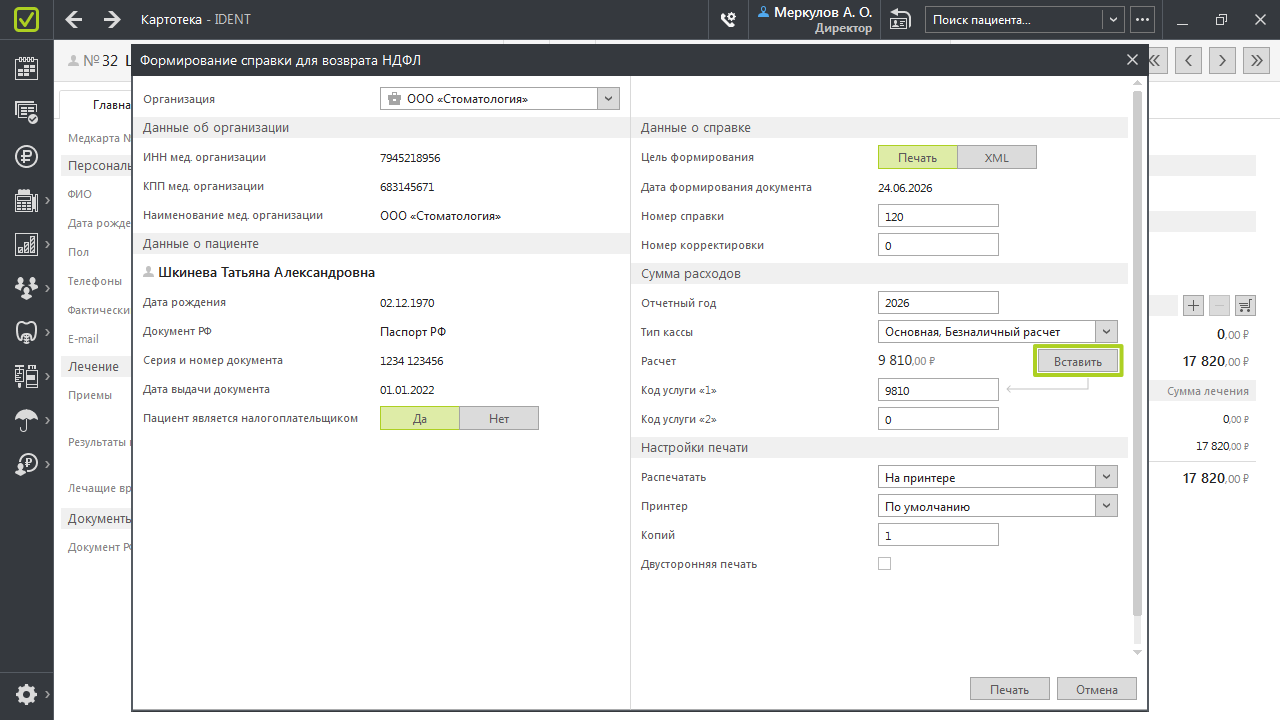
Task: Open the medicine bottles icon in the sidebar
Action: [x=26, y=376]
